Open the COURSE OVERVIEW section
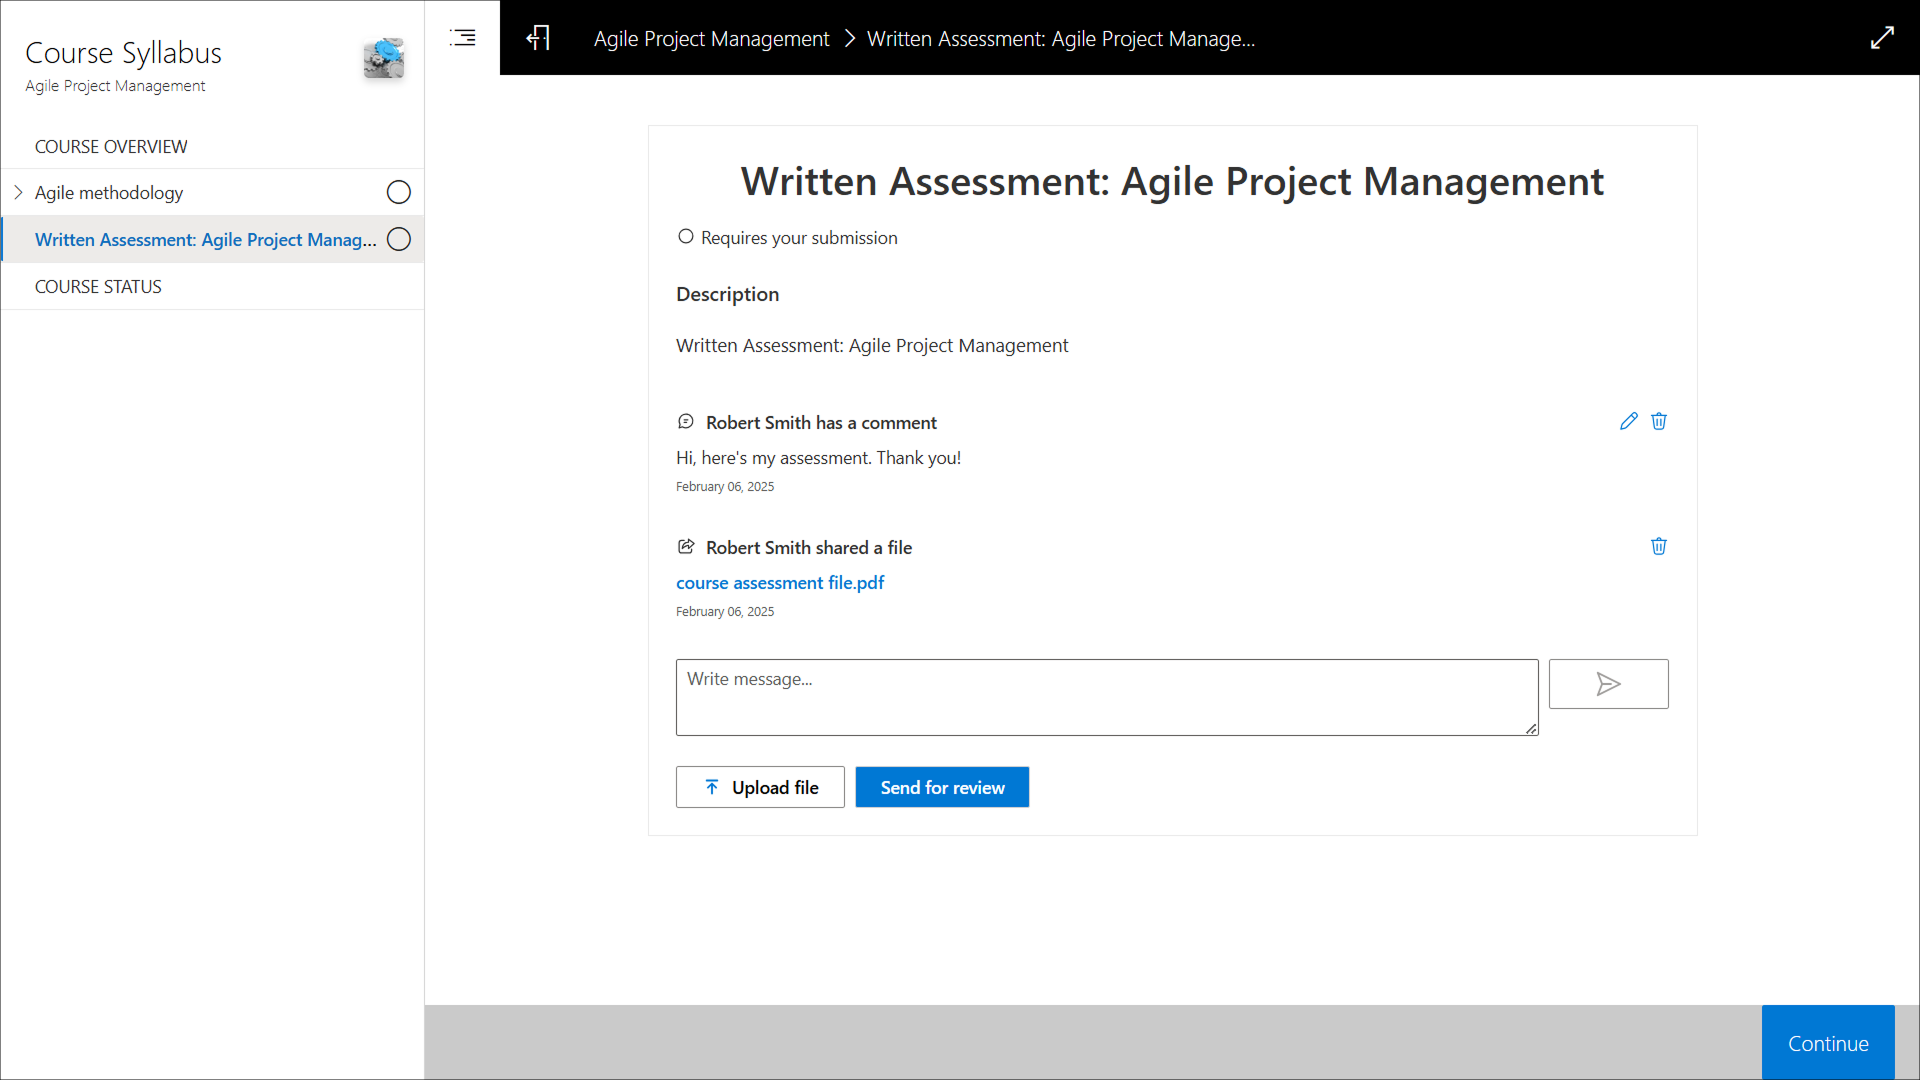Screen dimensions: 1920x1080 point(111,146)
